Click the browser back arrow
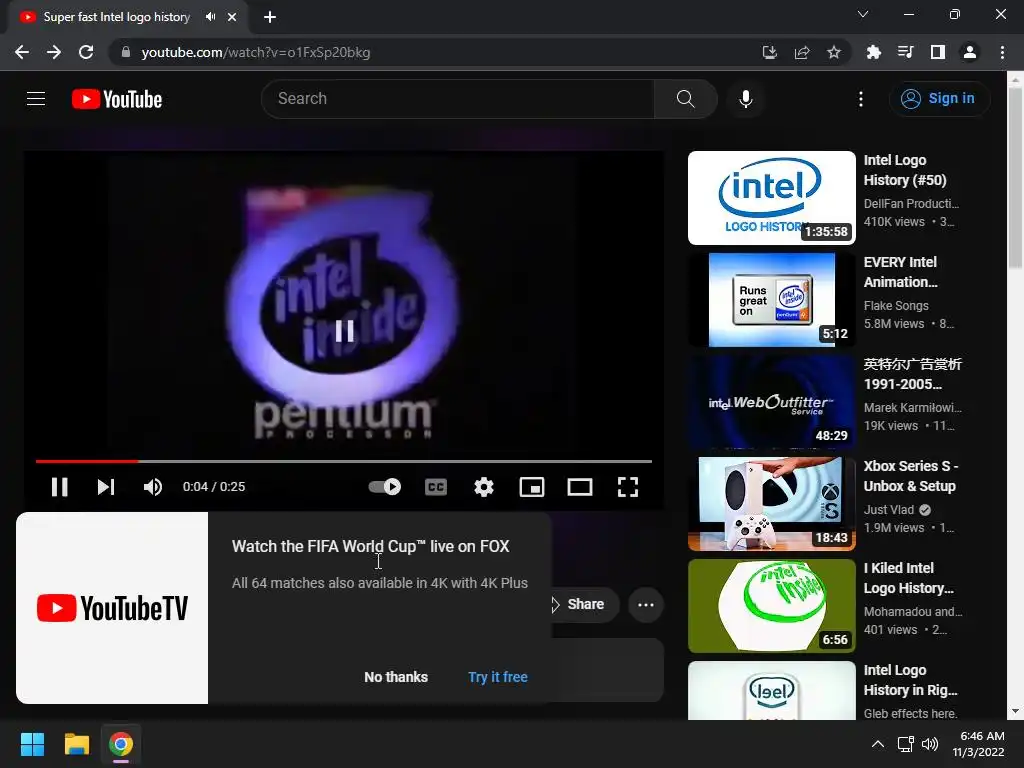The width and height of the screenshot is (1024, 768). point(22,52)
